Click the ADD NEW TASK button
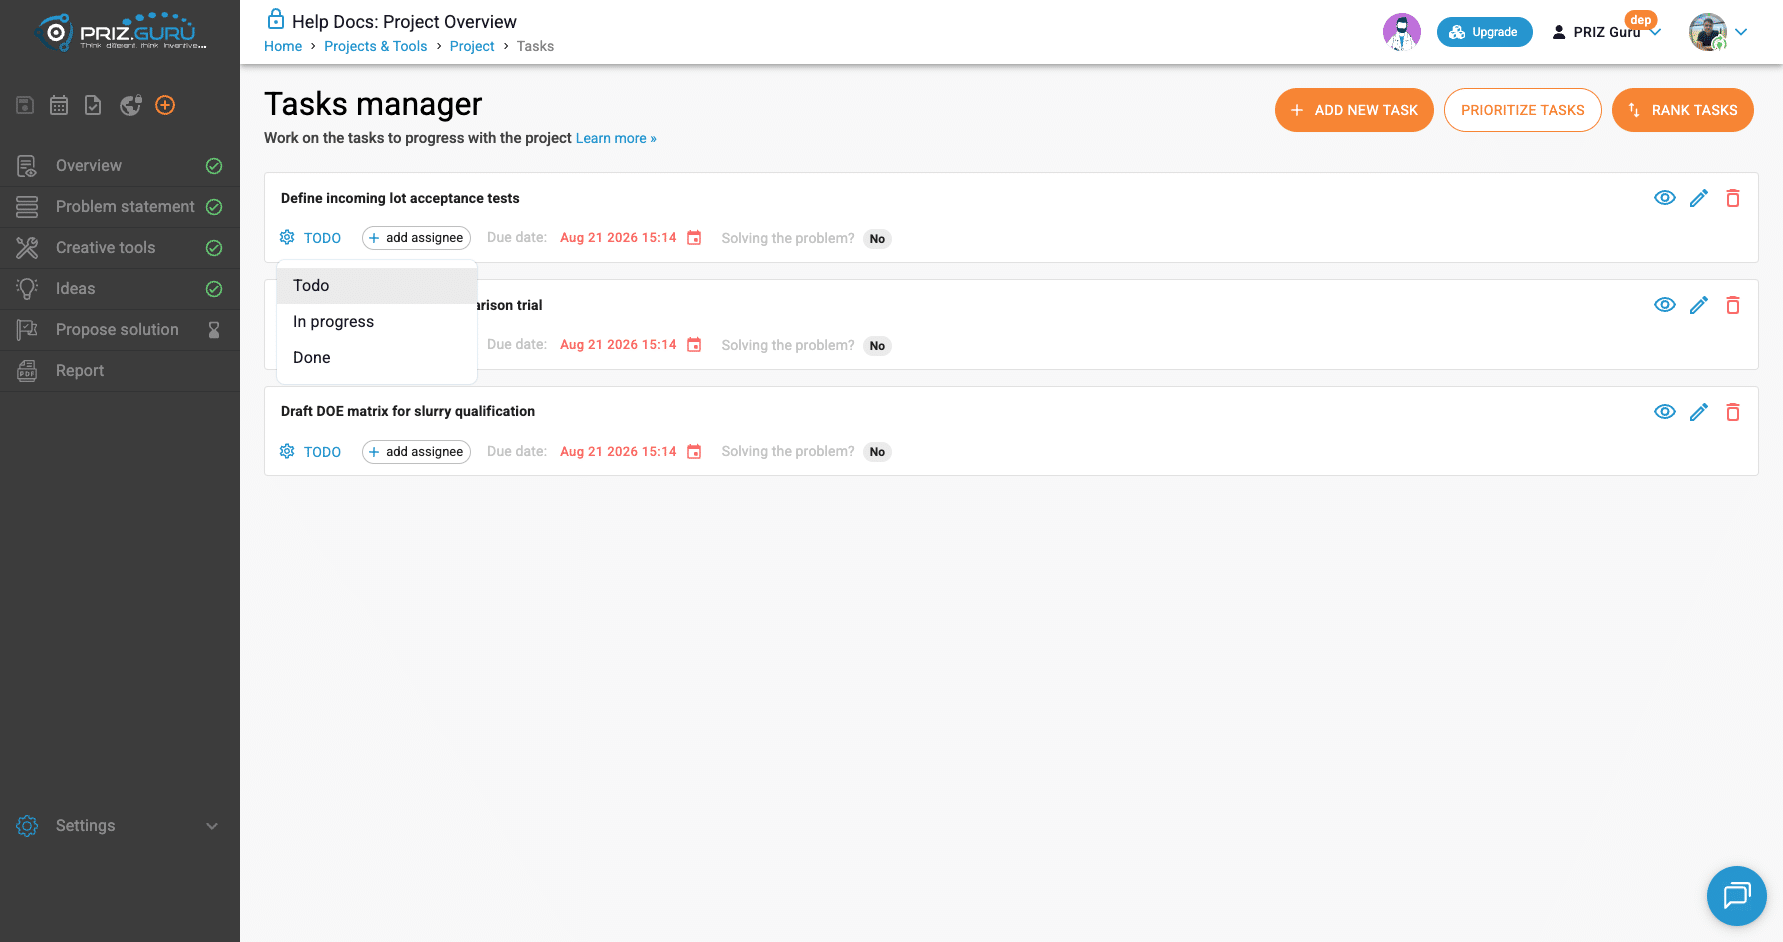Image resolution: width=1783 pixels, height=942 pixels. coord(1354,110)
